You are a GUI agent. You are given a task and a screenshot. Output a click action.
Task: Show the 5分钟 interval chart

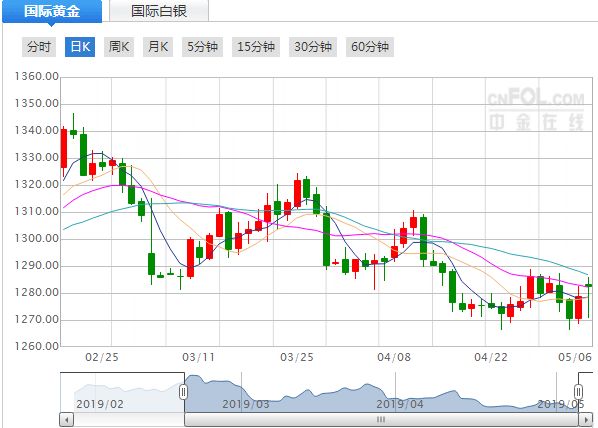point(202,47)
